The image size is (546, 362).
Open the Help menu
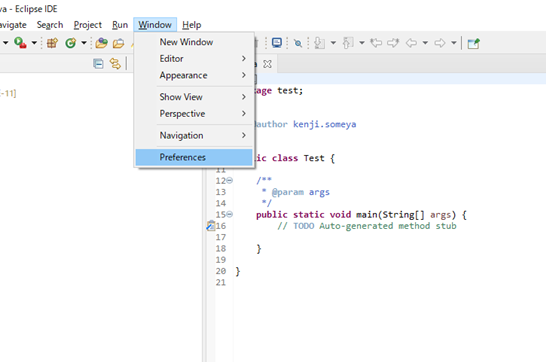tap(192, 25)
